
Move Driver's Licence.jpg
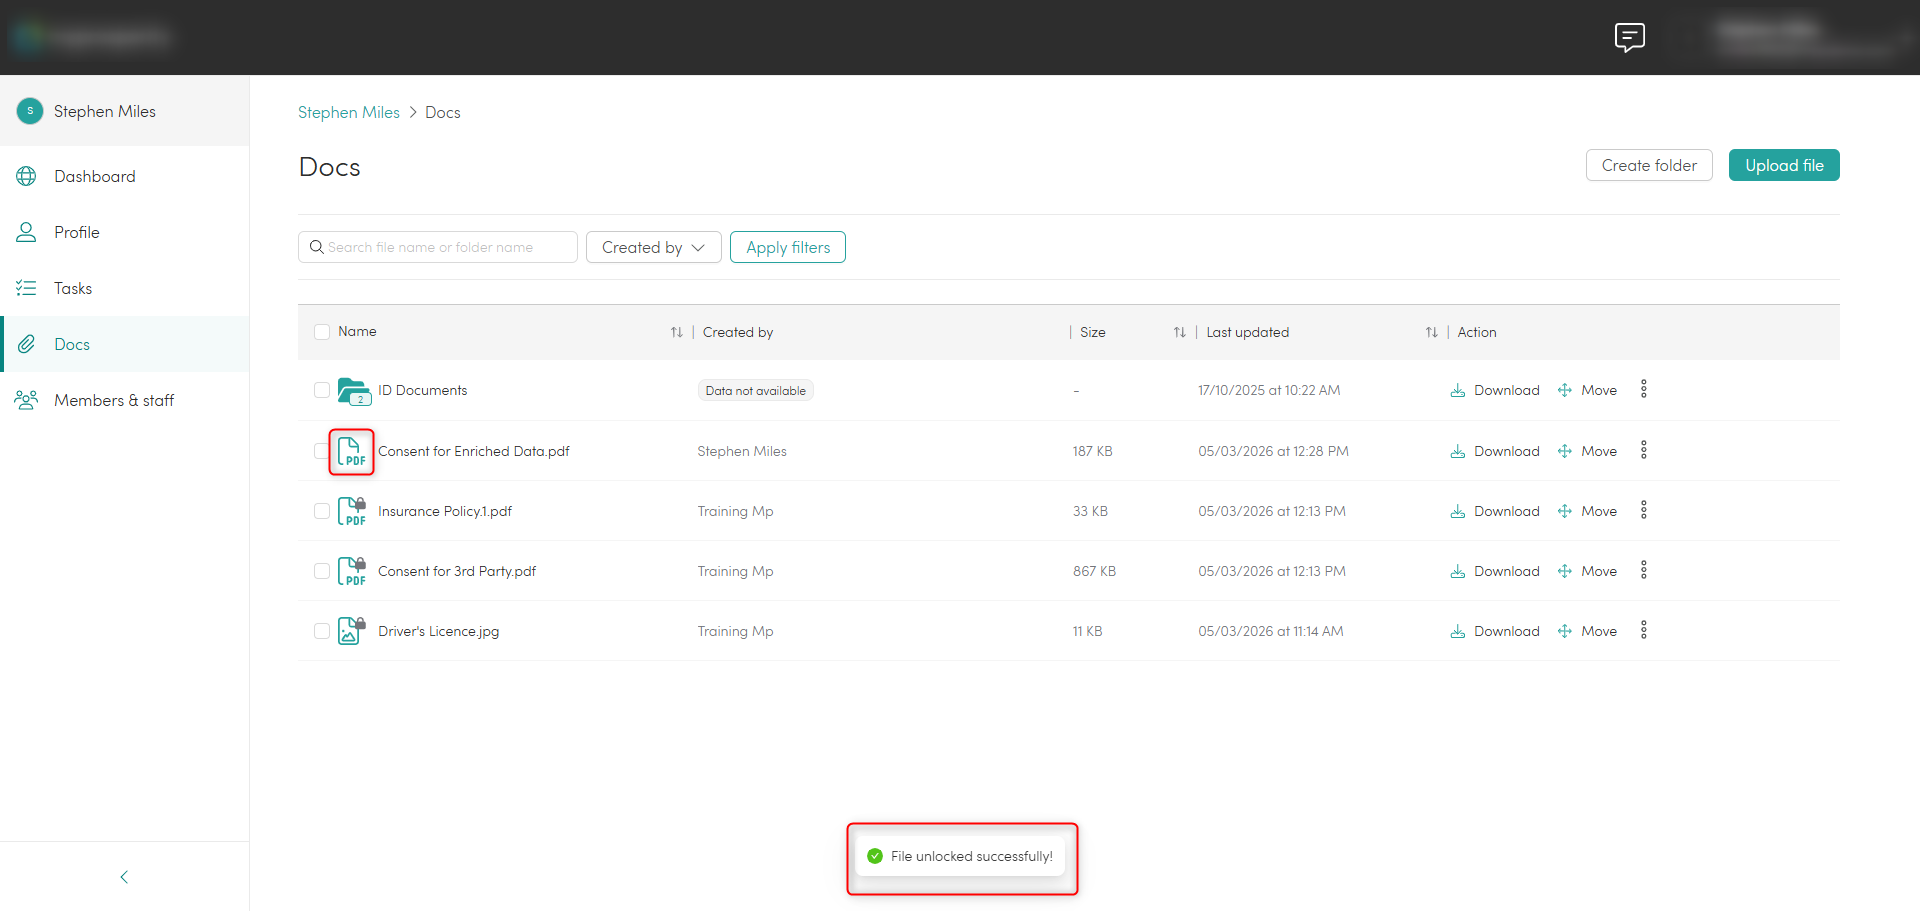point(1587,631)
